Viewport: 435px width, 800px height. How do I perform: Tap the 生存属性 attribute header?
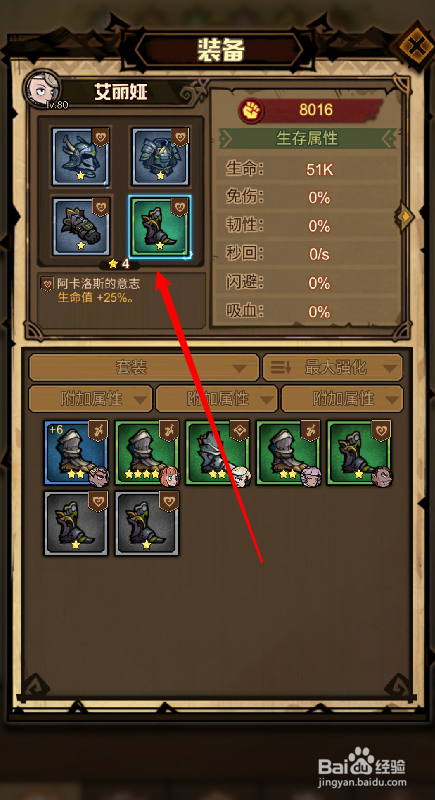click(x=308, y=138)
